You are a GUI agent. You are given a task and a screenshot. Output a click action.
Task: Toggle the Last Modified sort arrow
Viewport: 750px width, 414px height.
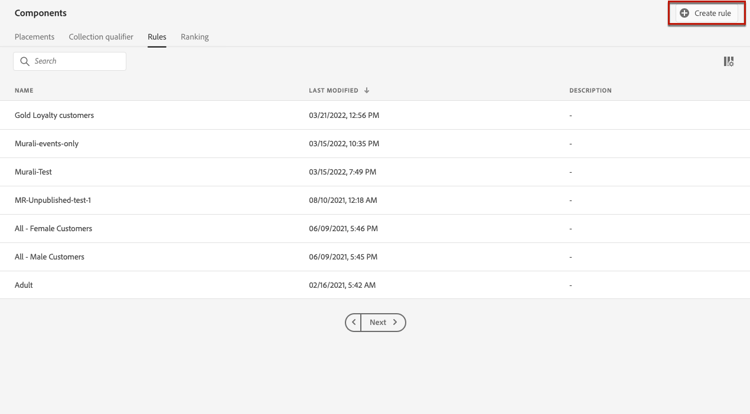pos(367,90)
